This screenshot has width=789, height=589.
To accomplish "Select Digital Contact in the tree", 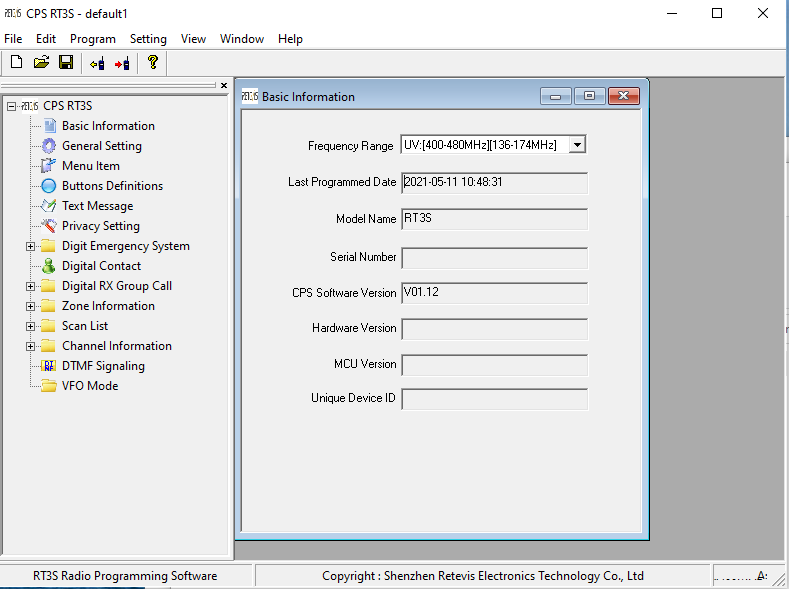I will pos(101,266).
